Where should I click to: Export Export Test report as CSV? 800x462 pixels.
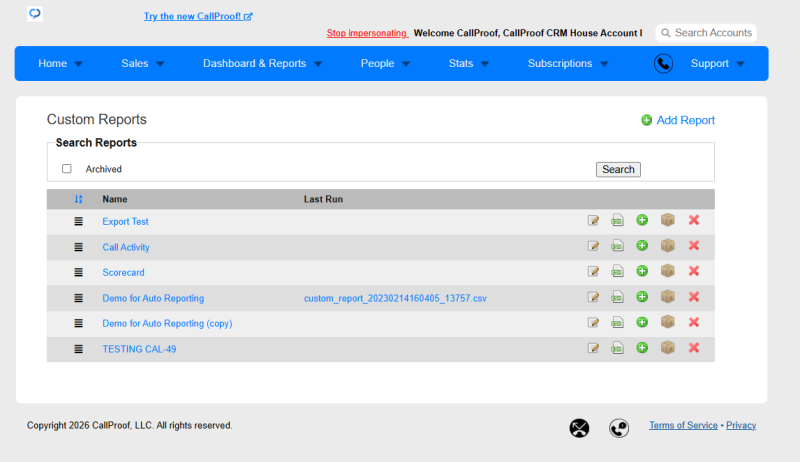coord(617,220)
